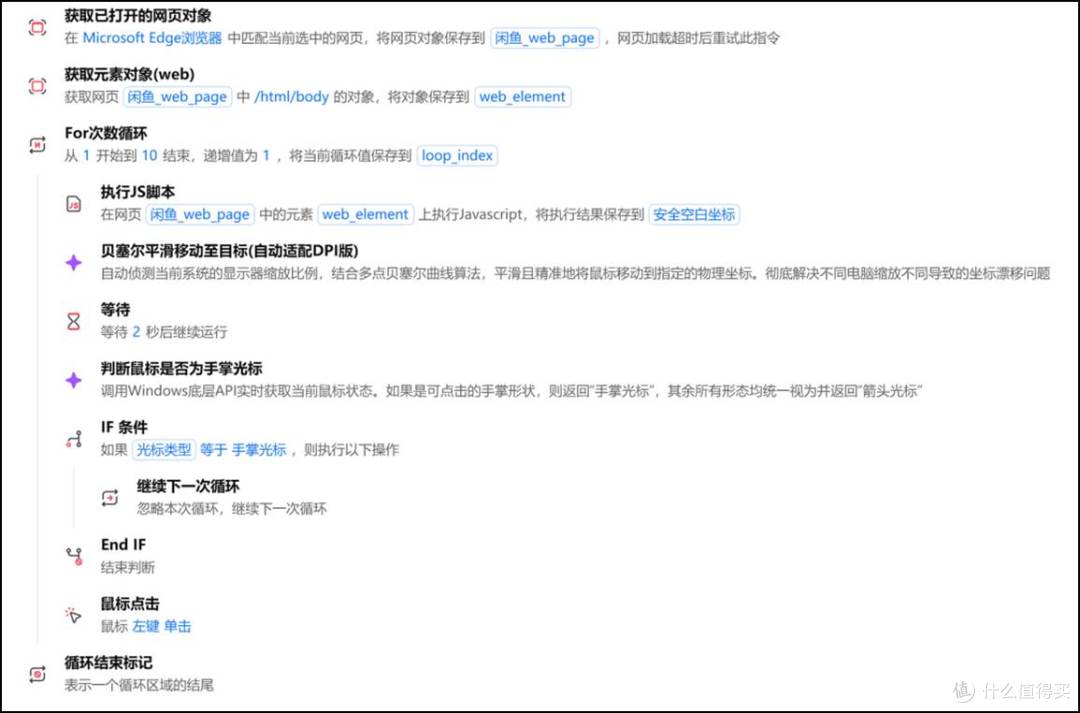
Task: Click the For次数循环 loop icon
Action: 37,145
